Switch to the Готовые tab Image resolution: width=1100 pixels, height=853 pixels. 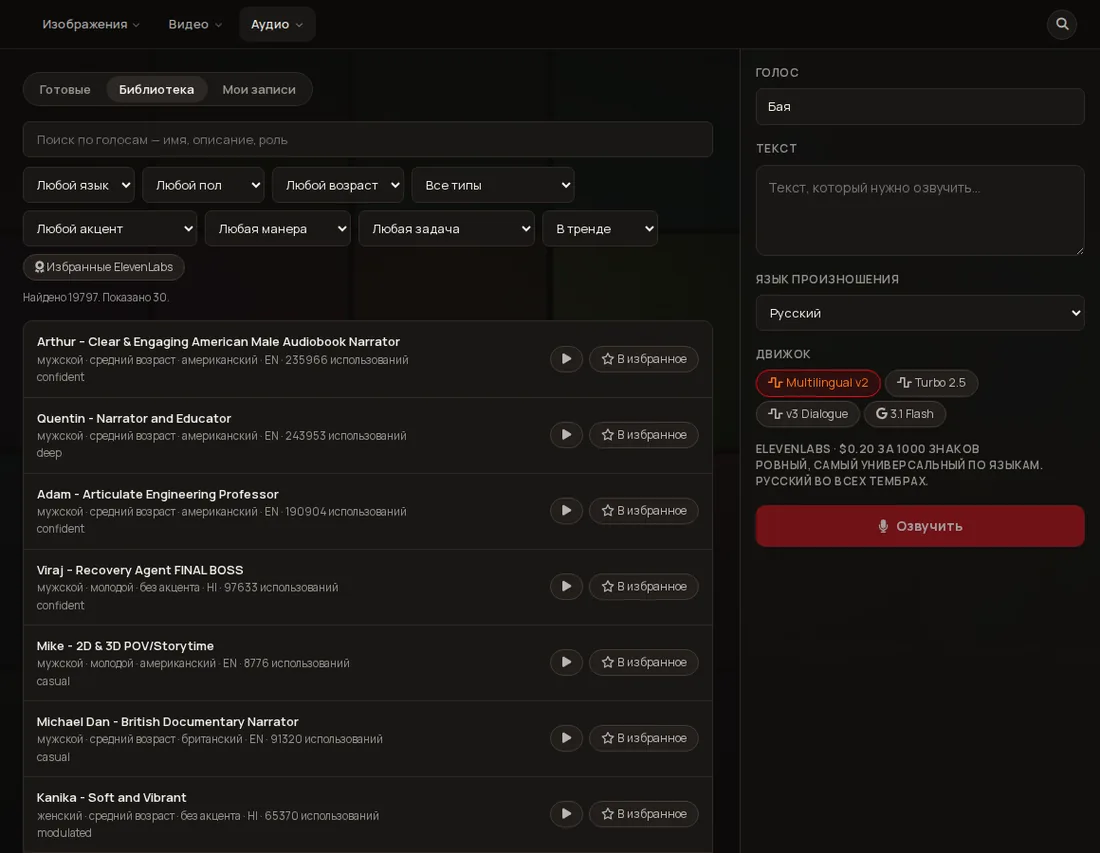(65, 90)
